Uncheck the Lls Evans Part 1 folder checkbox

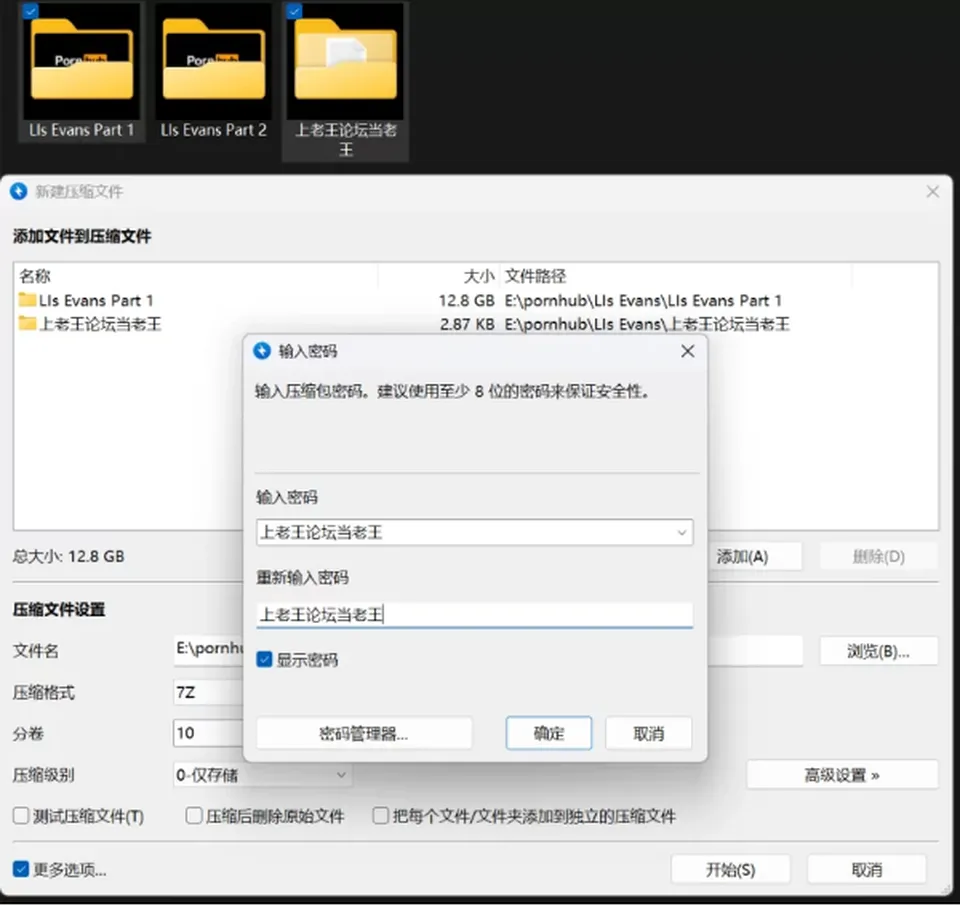tap(30, 10)
